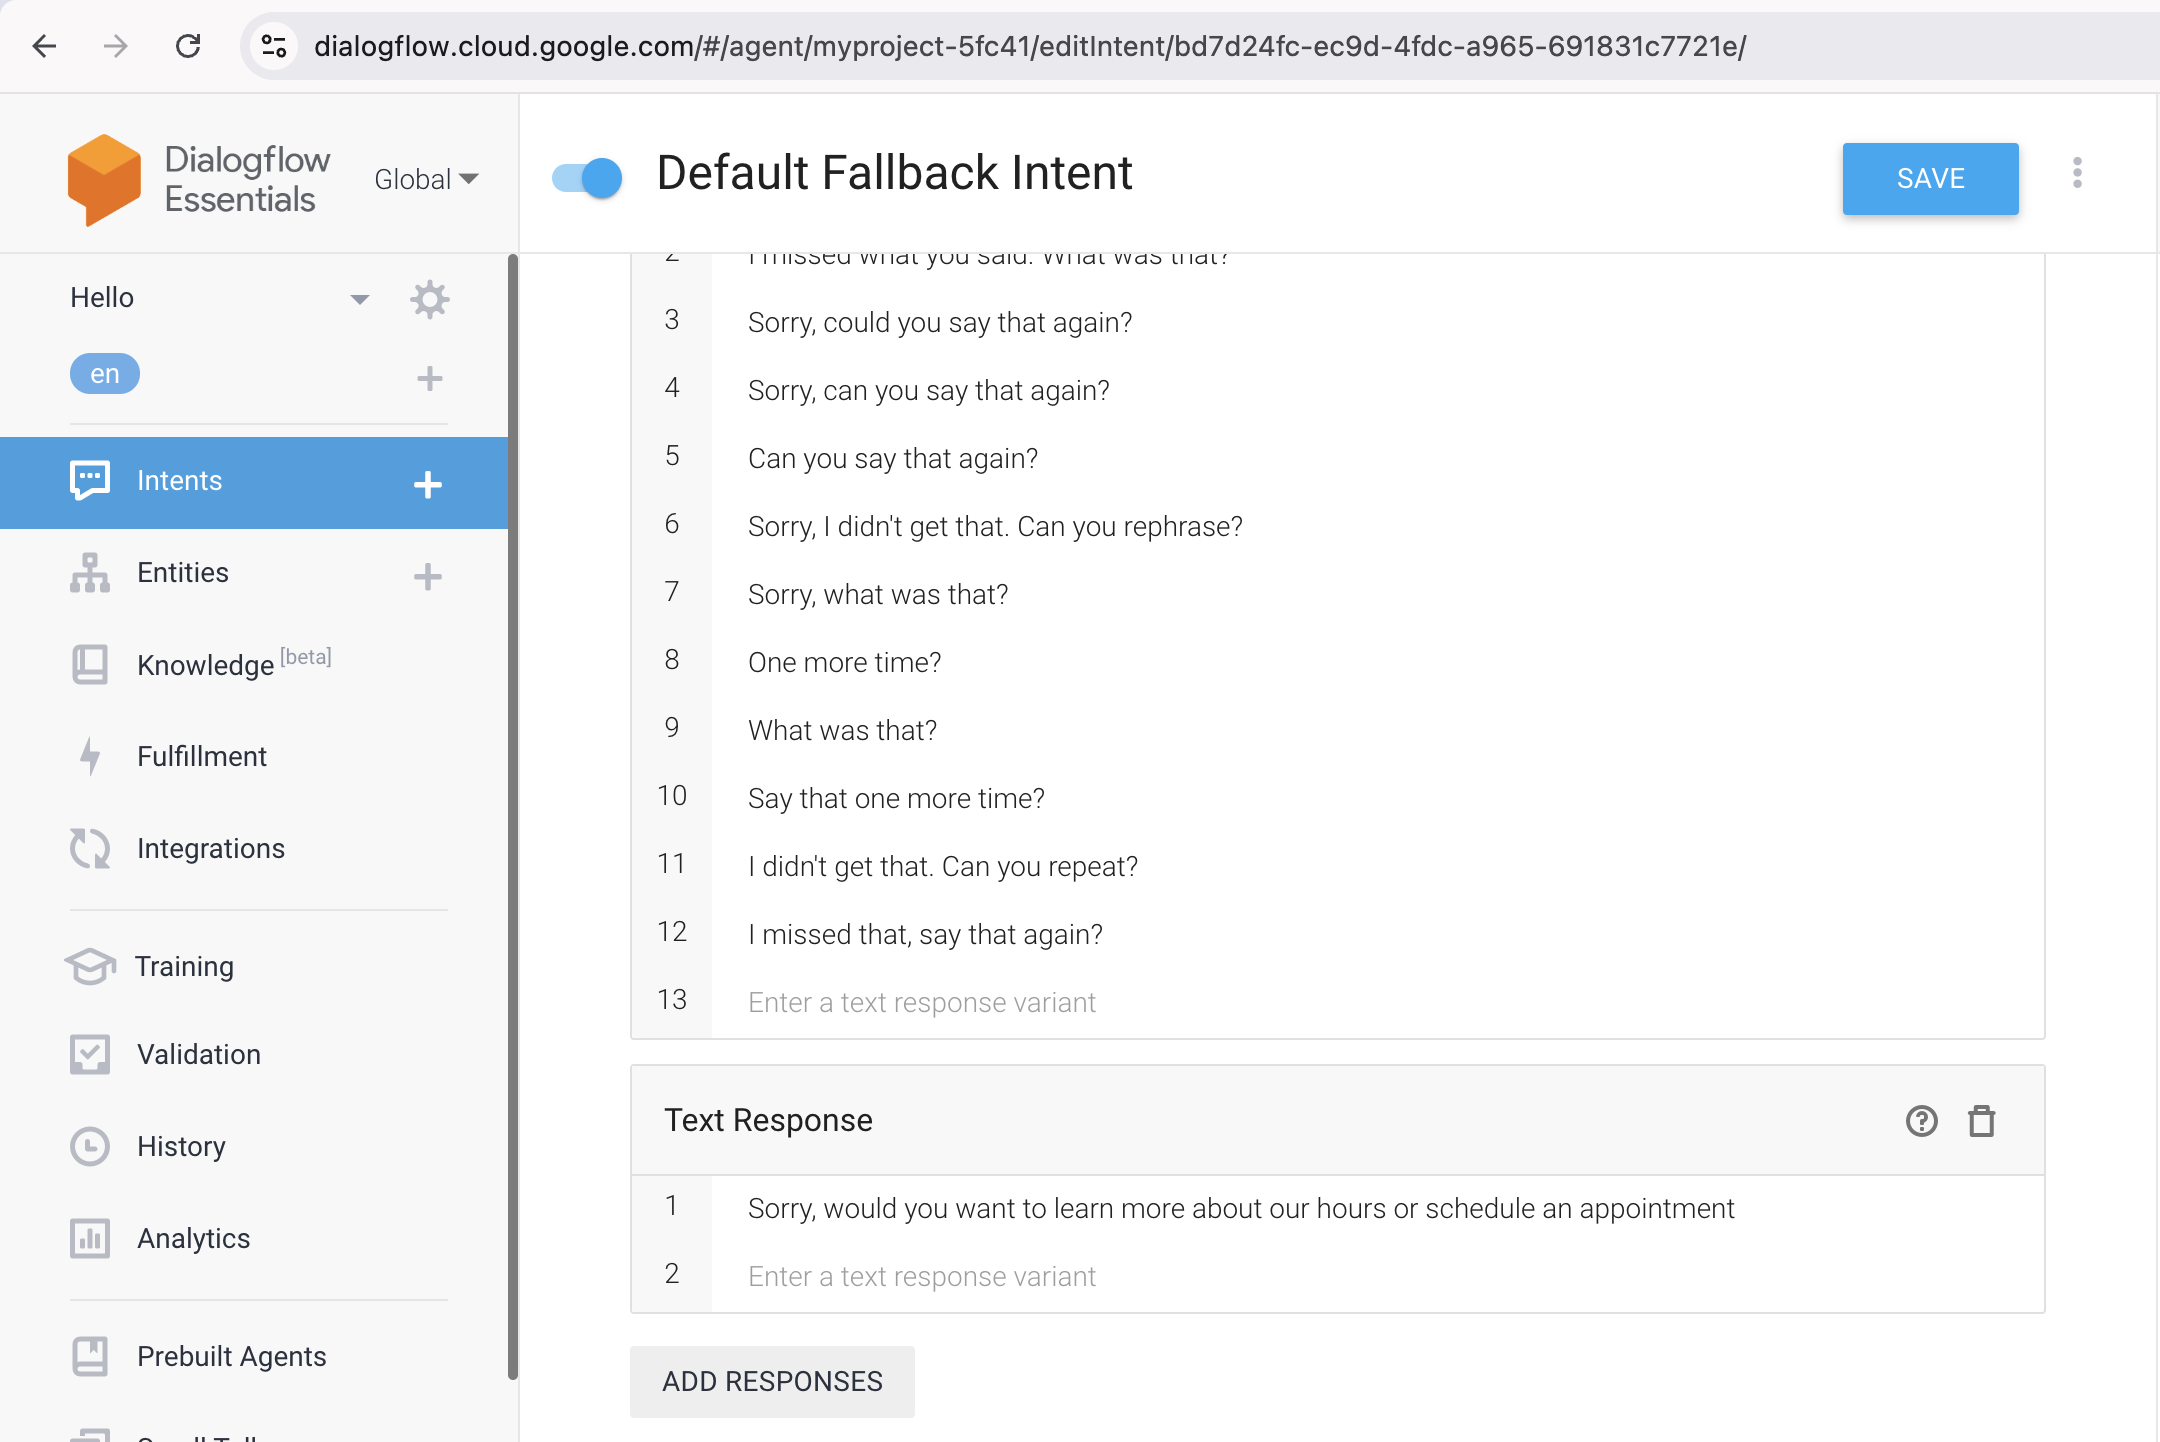Click the SAVE button
Image resolution: width=2160 pixels, height=1442 pixels.
(1930, 179)
